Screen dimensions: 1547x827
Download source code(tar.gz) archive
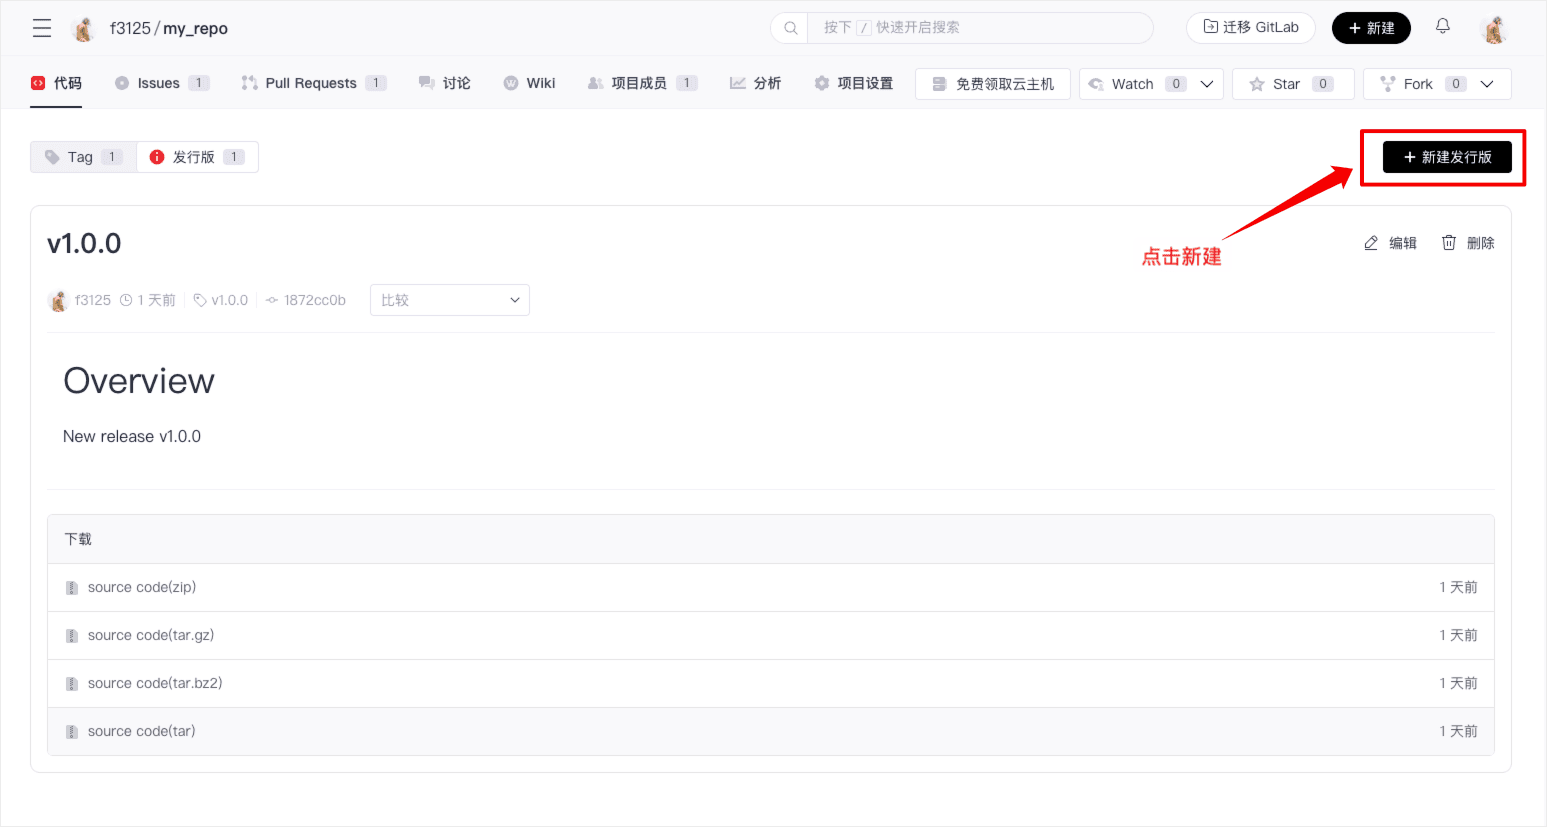tap(151, 635)
